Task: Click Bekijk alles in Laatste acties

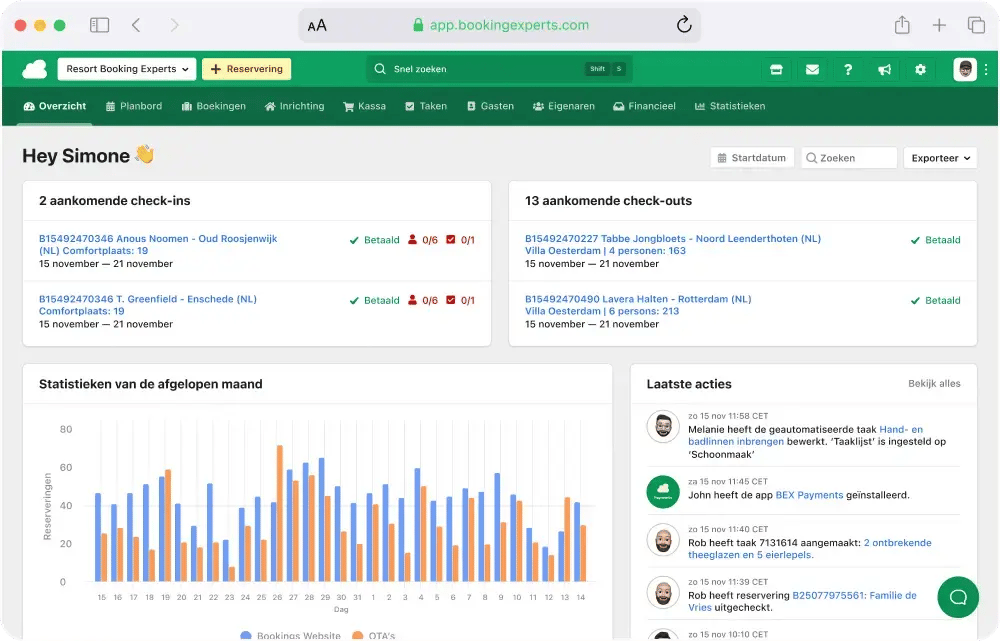Action: [x=934, y=384]
